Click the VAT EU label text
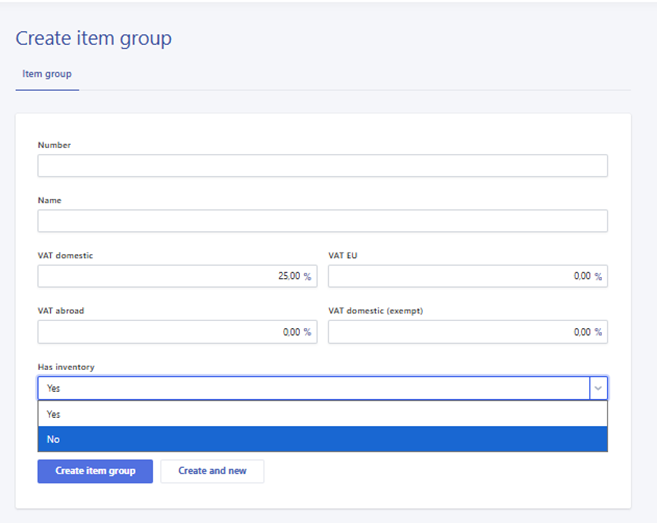 tap(343, 255)
